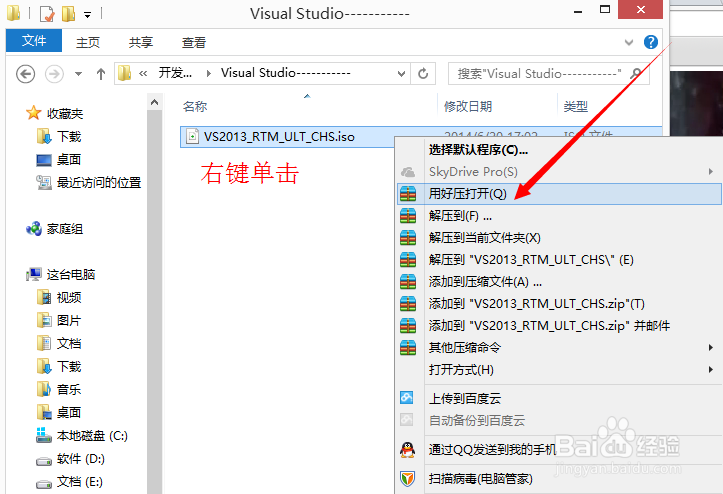Screen dimensions: 723x494
Task: Choose 用好压打开(Q) in context menu
Action: tap(559, 194)
